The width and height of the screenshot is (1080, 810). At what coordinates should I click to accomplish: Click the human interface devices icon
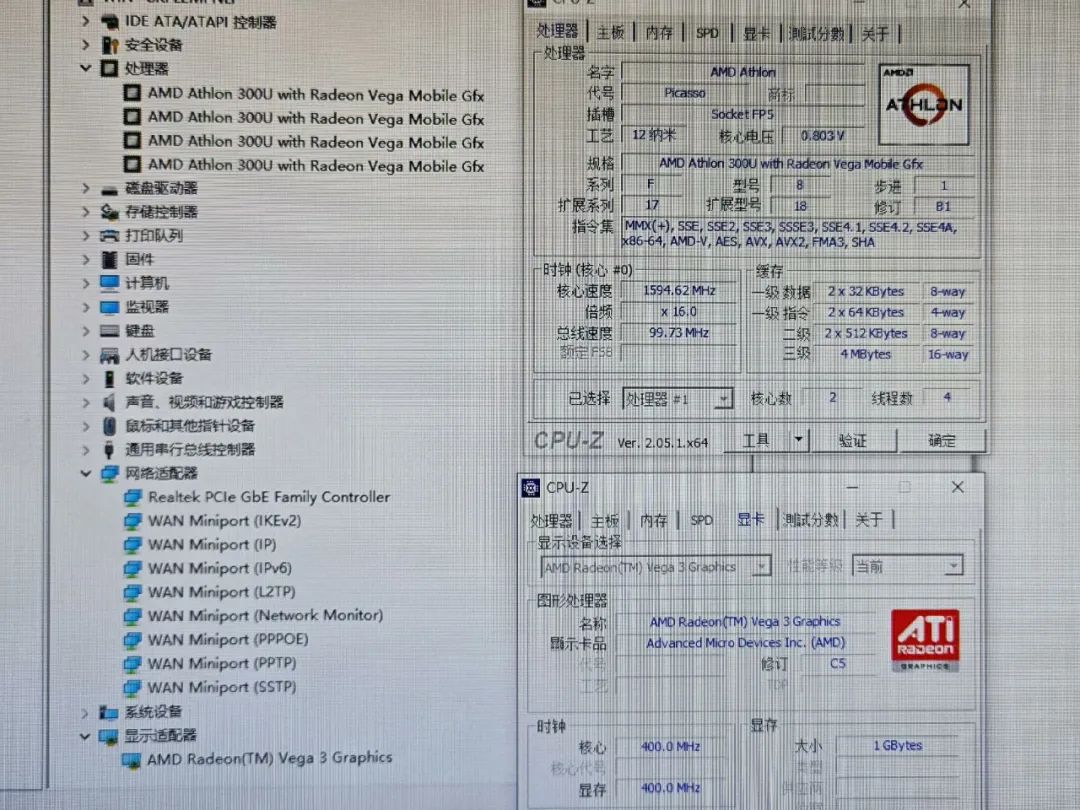pyautogui.click(x=110, y=355)
